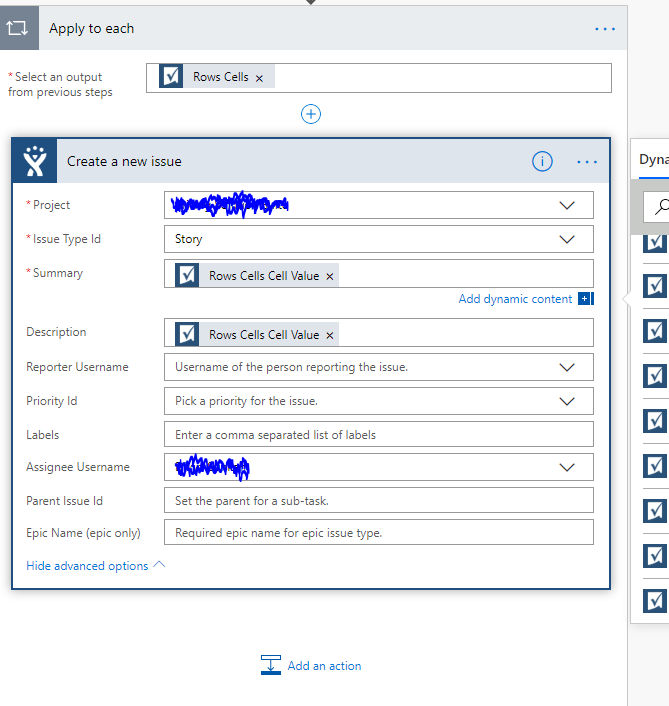Remove the Rows Cells token
Viewport: 669px width, 706px height.
[x=259, y=78]
